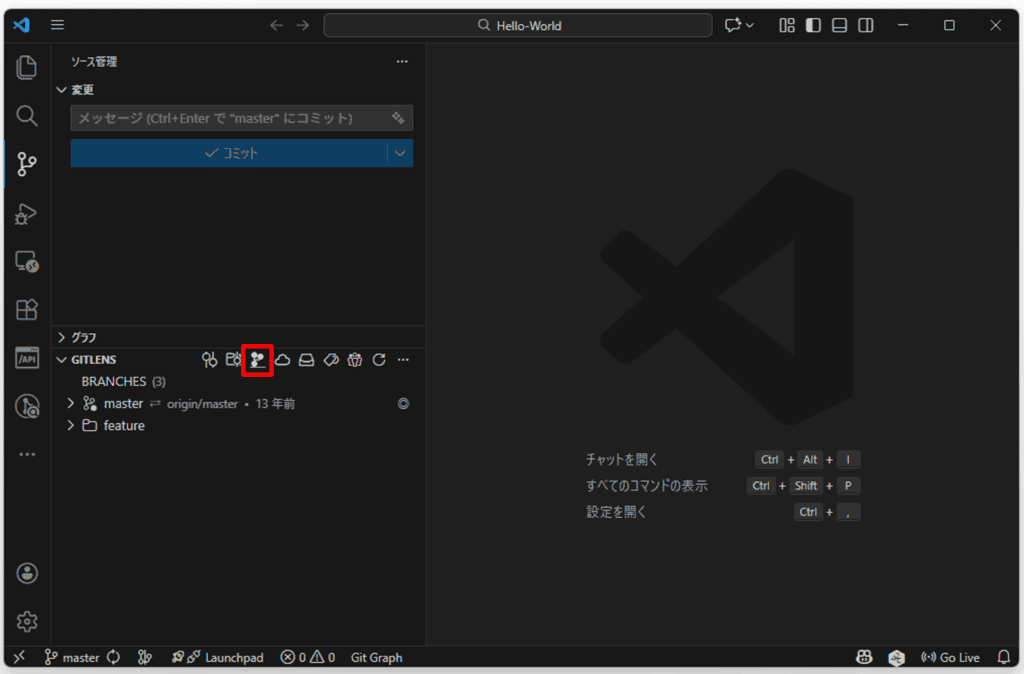Collapse the 変更 section

click(62, 89)
